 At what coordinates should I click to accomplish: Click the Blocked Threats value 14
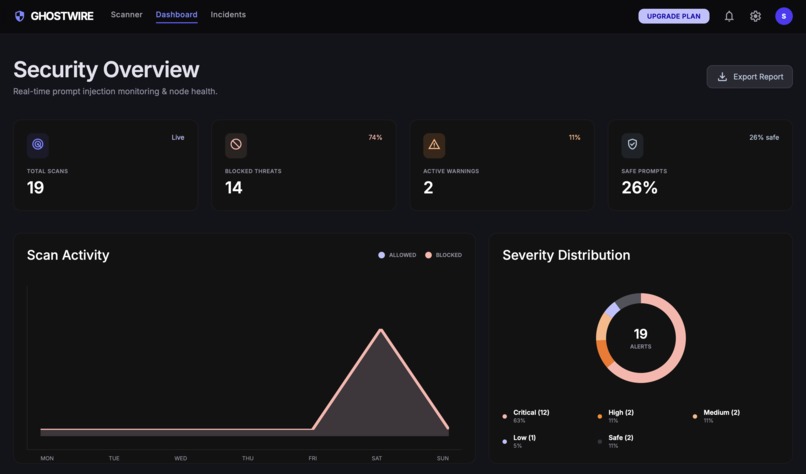[x=233, y=188]
